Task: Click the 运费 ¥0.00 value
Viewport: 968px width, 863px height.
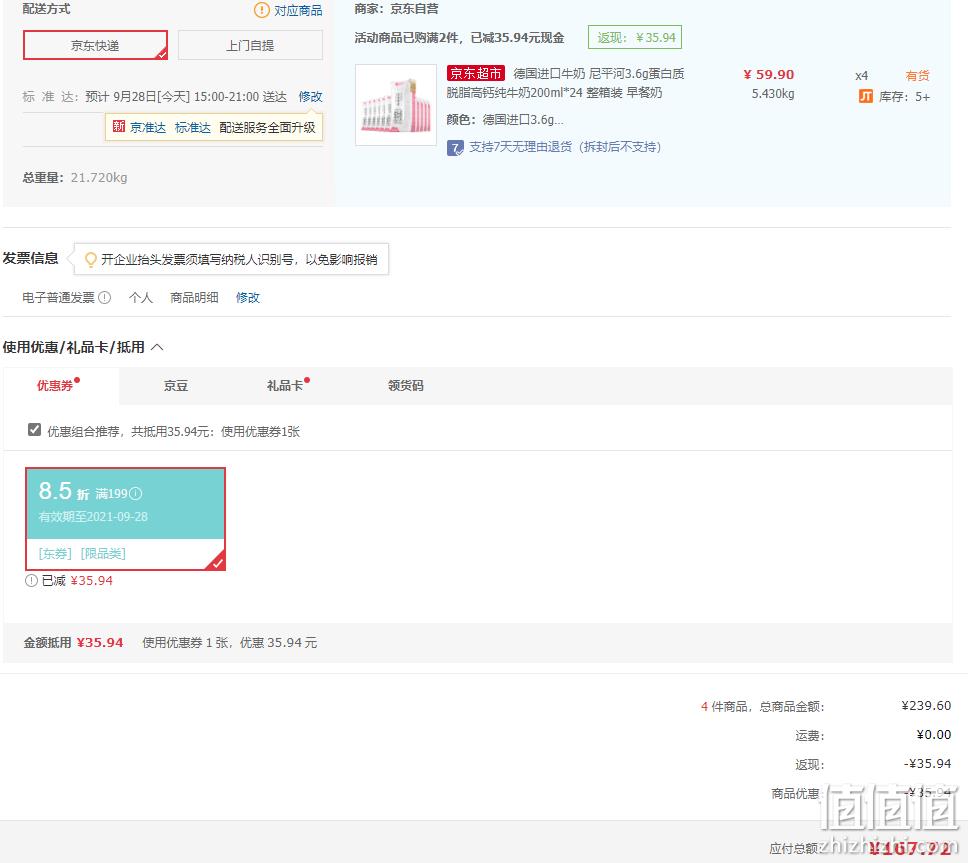Action: tap(933, 735)
